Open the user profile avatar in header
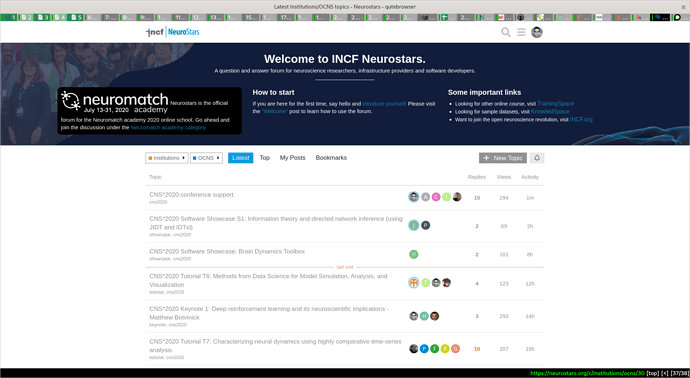The width and height of the screenshot is (690, 378). (537, 32)
